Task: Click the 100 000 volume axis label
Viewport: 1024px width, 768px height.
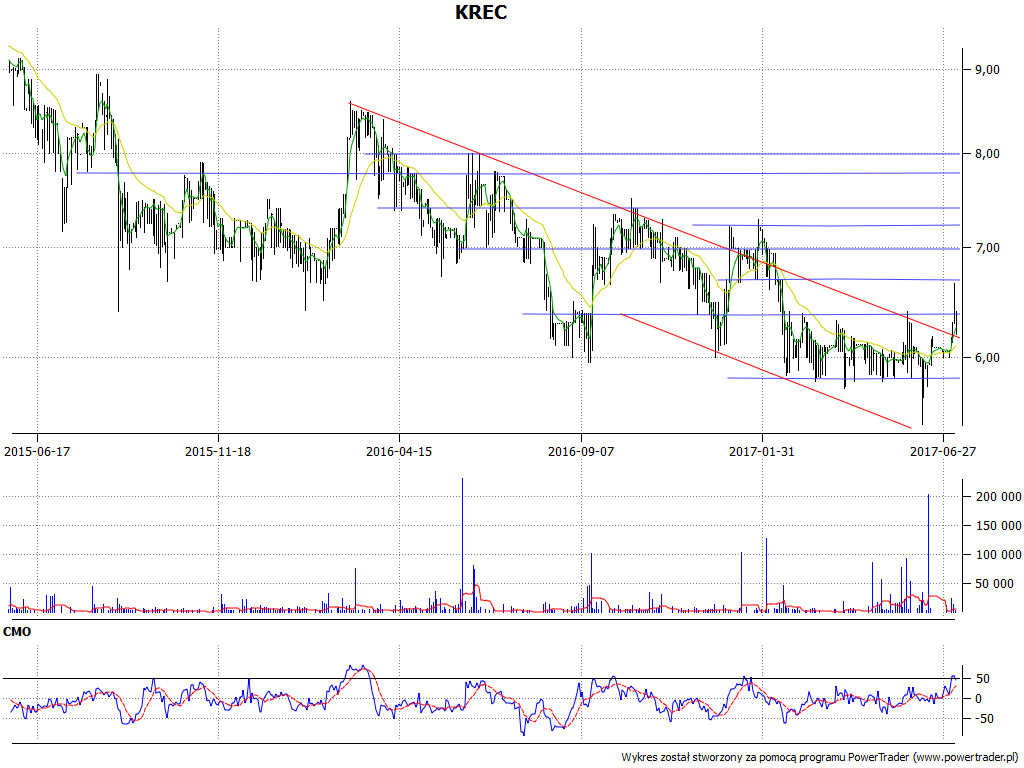Action: pyautogui.click(x=999, y=555)
